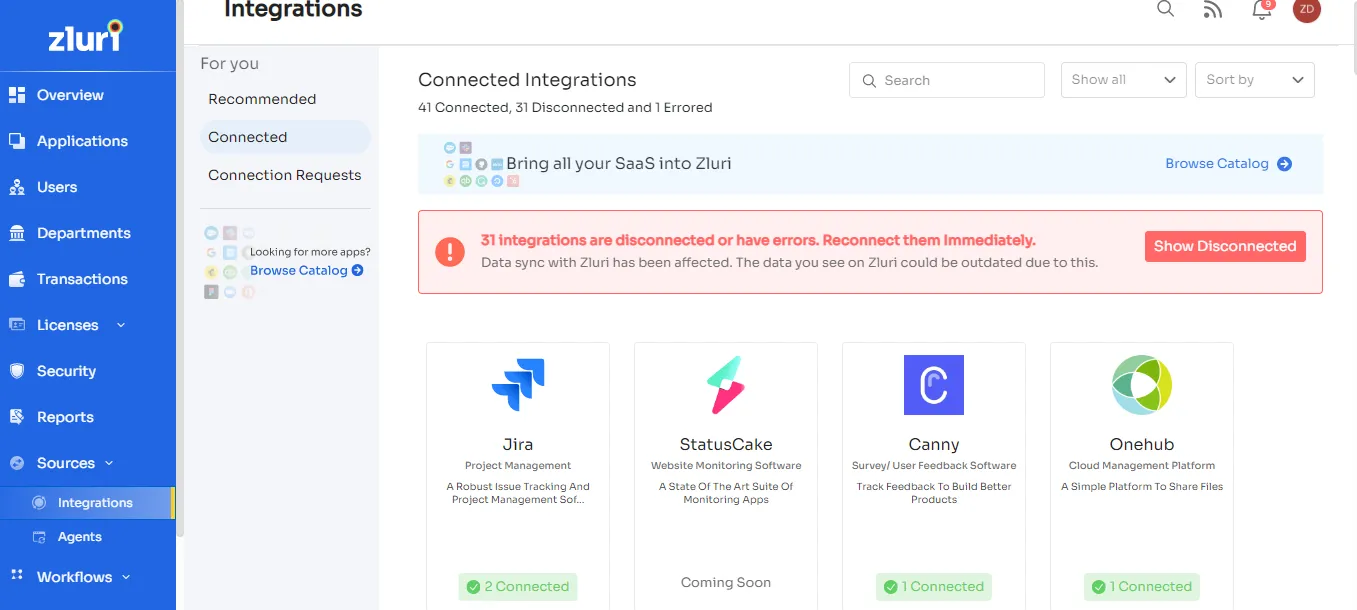Screen dimensions: 1357x610
Task: Open the ZD user avatar menu
Action: click(1307, 9)
